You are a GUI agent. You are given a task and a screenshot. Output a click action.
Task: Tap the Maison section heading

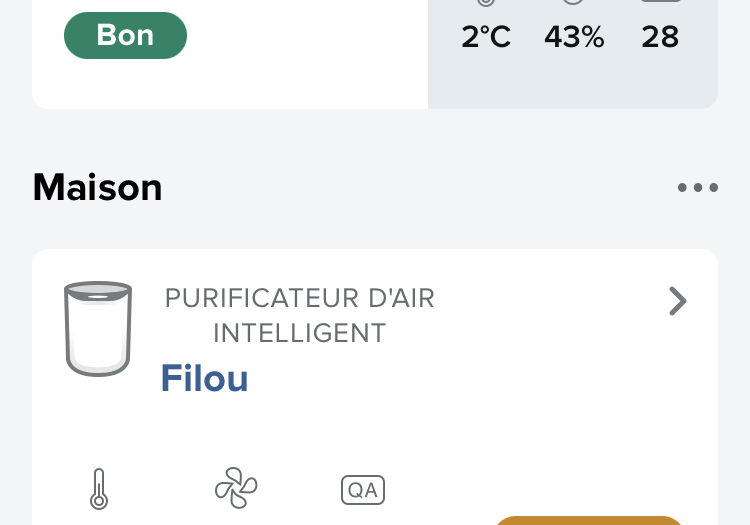click(97, 187)
